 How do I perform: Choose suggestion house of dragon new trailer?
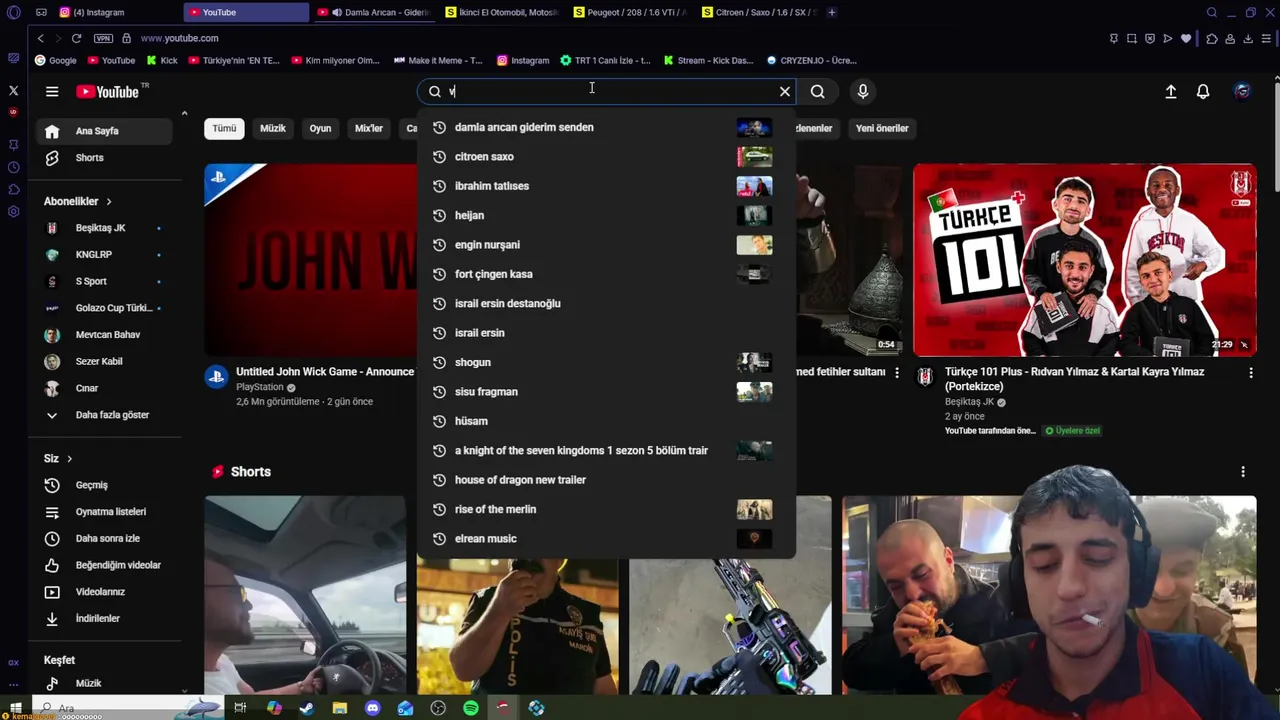606,480
